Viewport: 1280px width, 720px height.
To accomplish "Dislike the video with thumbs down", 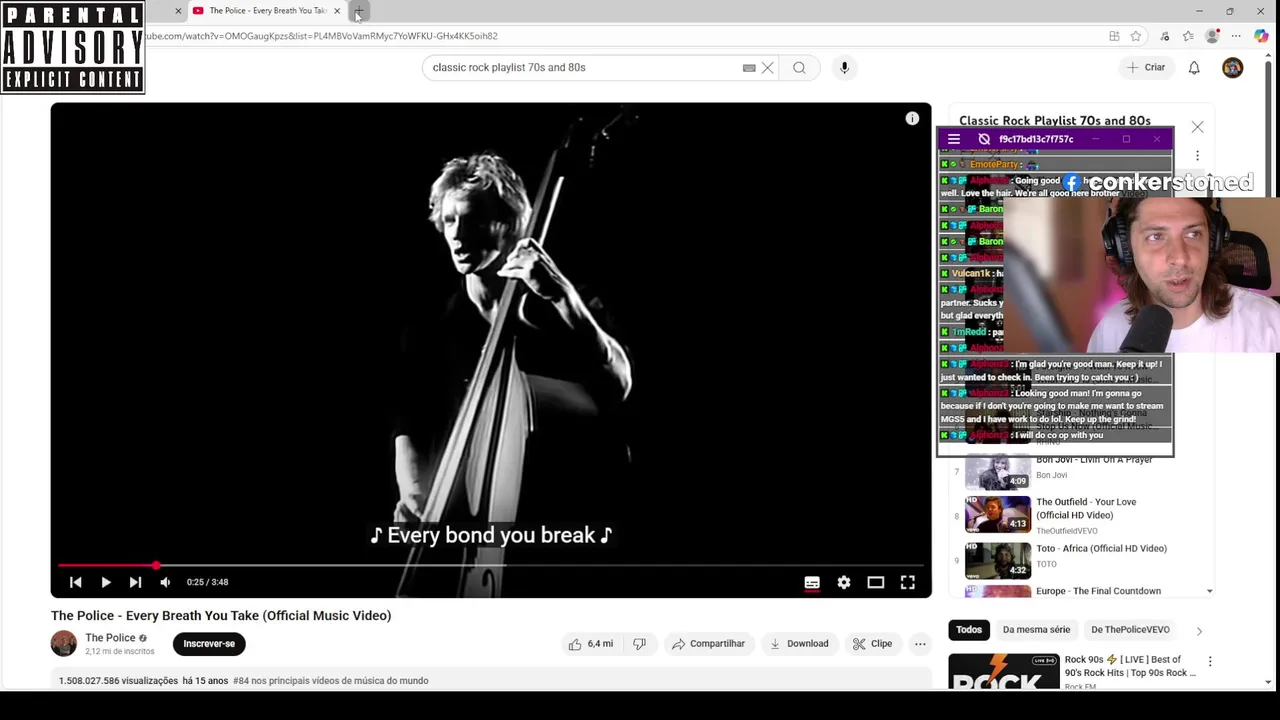I will pyautogui.click(x=639, y=644).
